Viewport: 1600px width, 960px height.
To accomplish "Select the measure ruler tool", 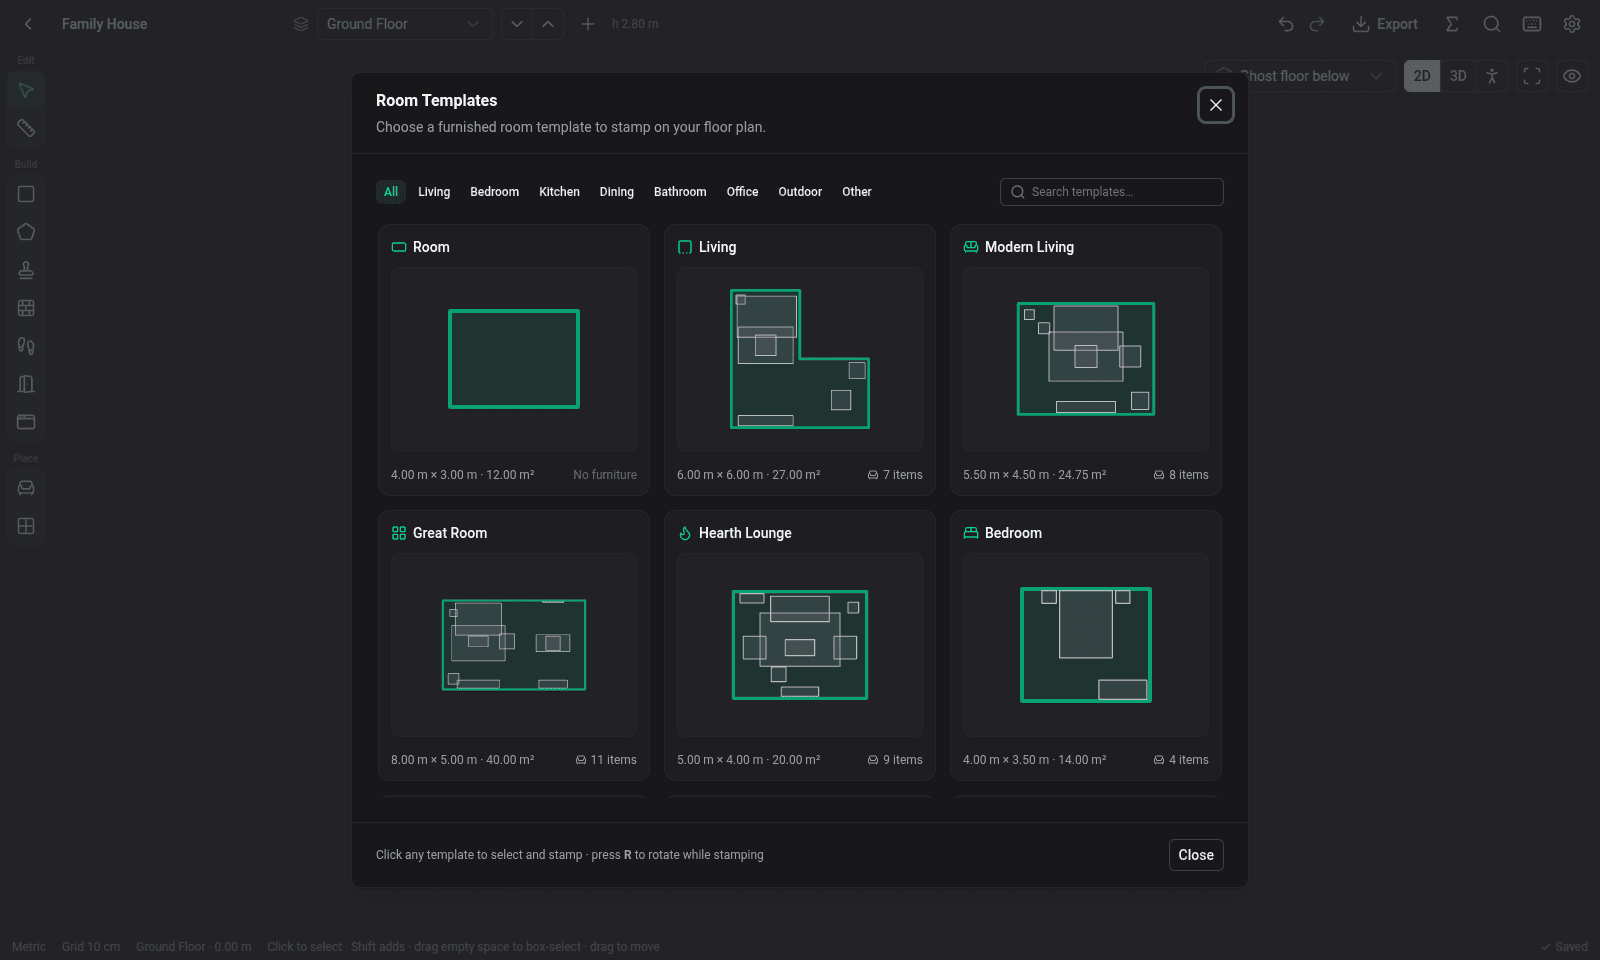I will (26, 128).
